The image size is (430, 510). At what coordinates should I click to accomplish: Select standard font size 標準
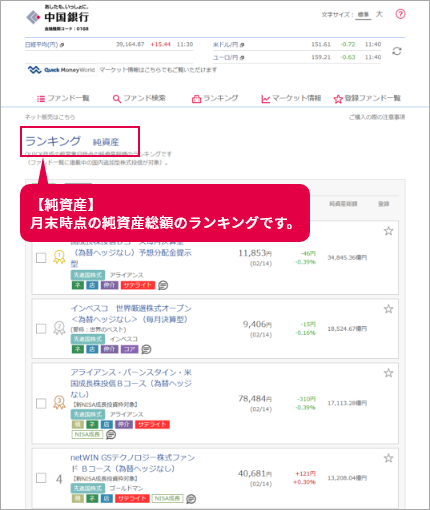[363, 15]
